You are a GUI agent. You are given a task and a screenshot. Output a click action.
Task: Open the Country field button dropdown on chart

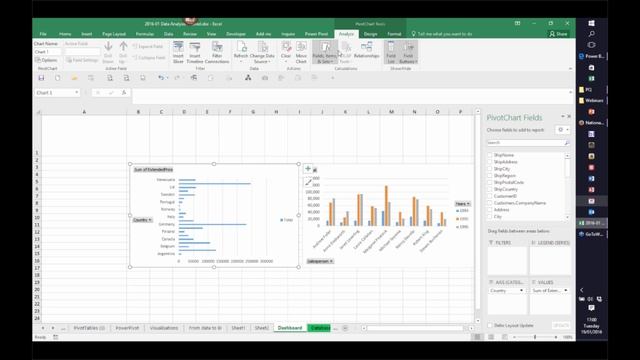tap(142, 220)
